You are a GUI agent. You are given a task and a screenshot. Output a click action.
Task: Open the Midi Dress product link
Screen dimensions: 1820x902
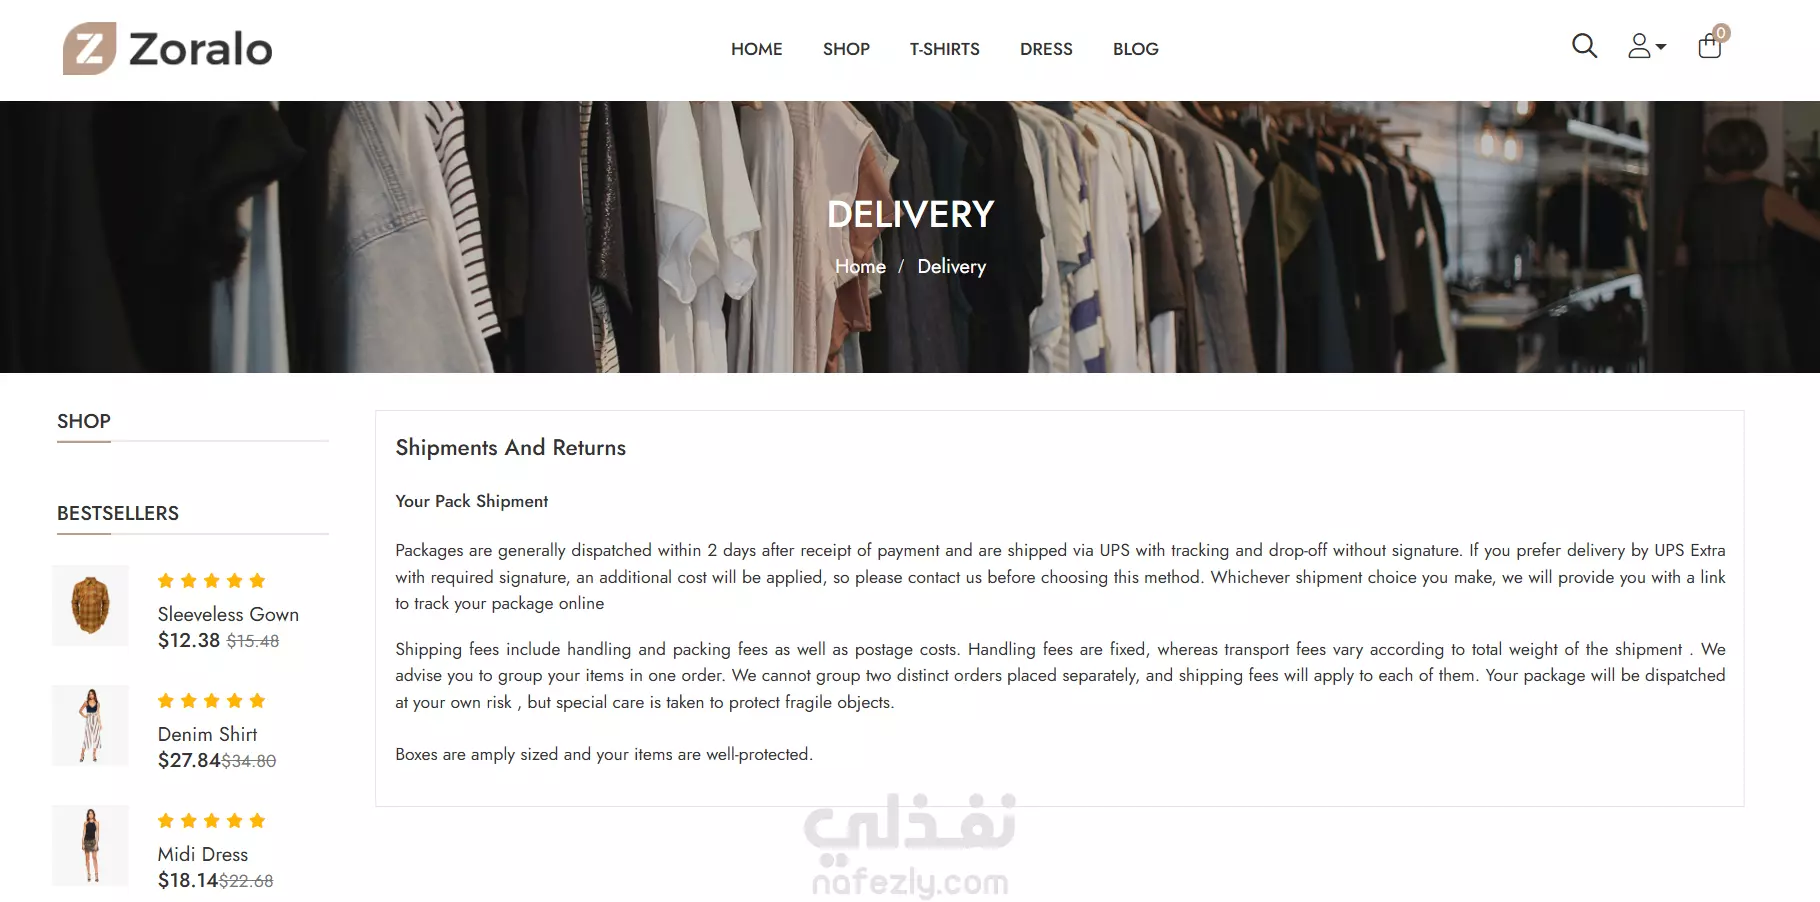[x=203, y=854]
